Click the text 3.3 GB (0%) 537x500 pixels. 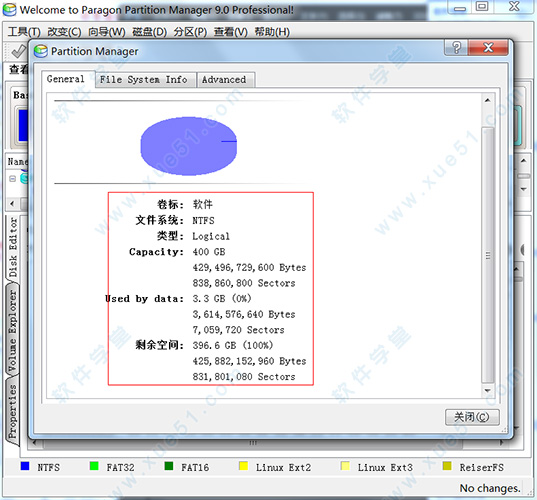222,299
